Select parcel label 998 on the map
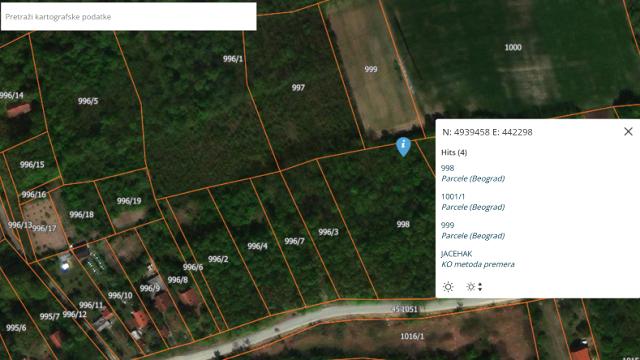640x360 pixels. tap(403, 224)
